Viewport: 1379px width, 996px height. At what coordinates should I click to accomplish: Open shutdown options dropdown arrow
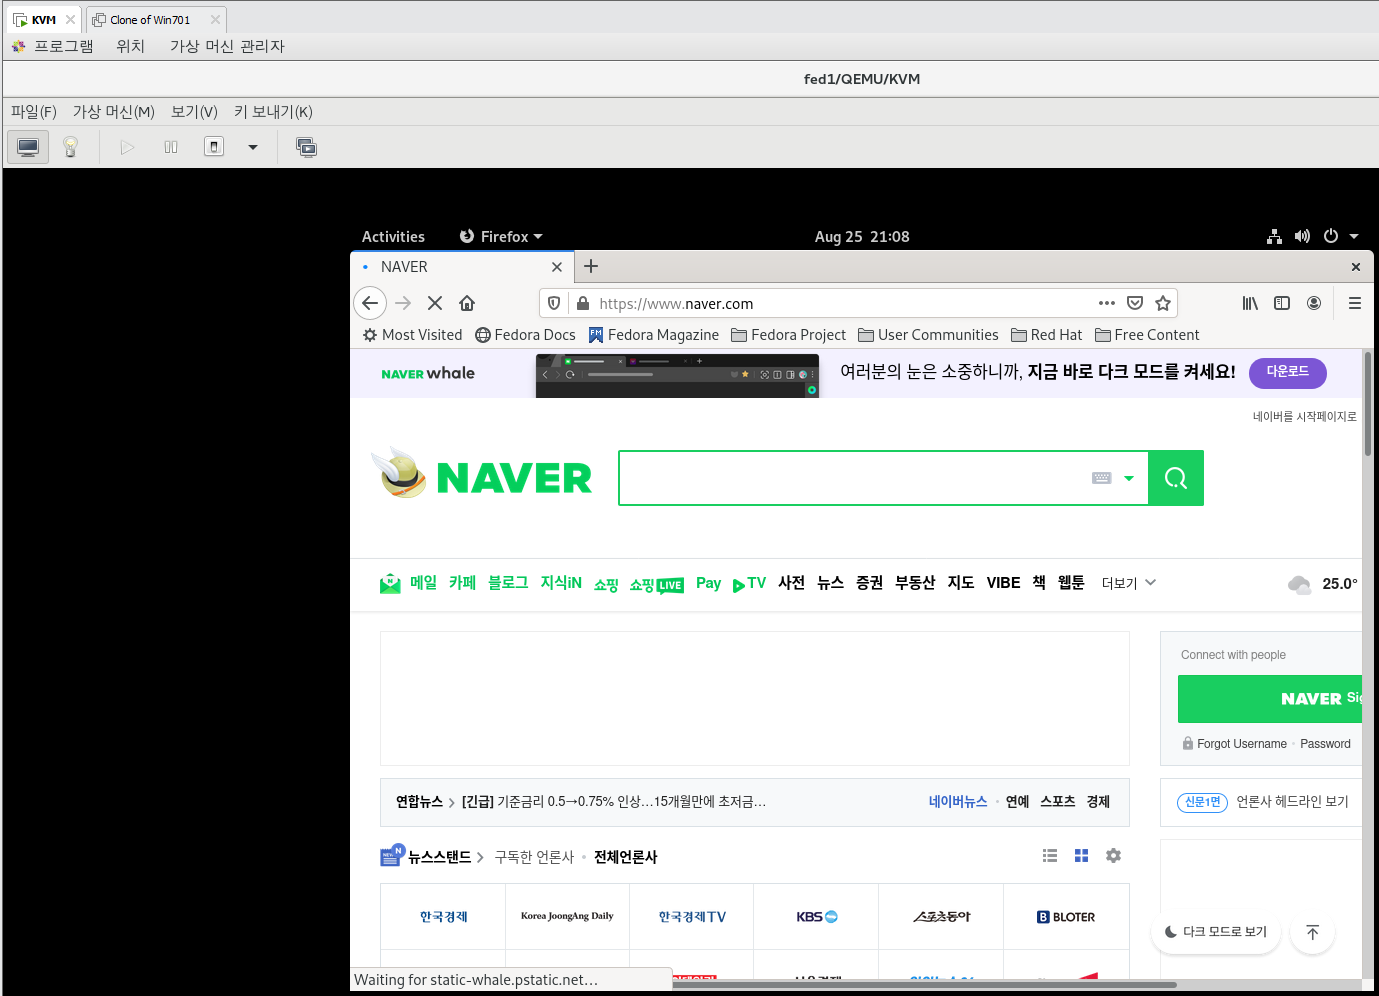pyautogui.click(x=253, y=147)
